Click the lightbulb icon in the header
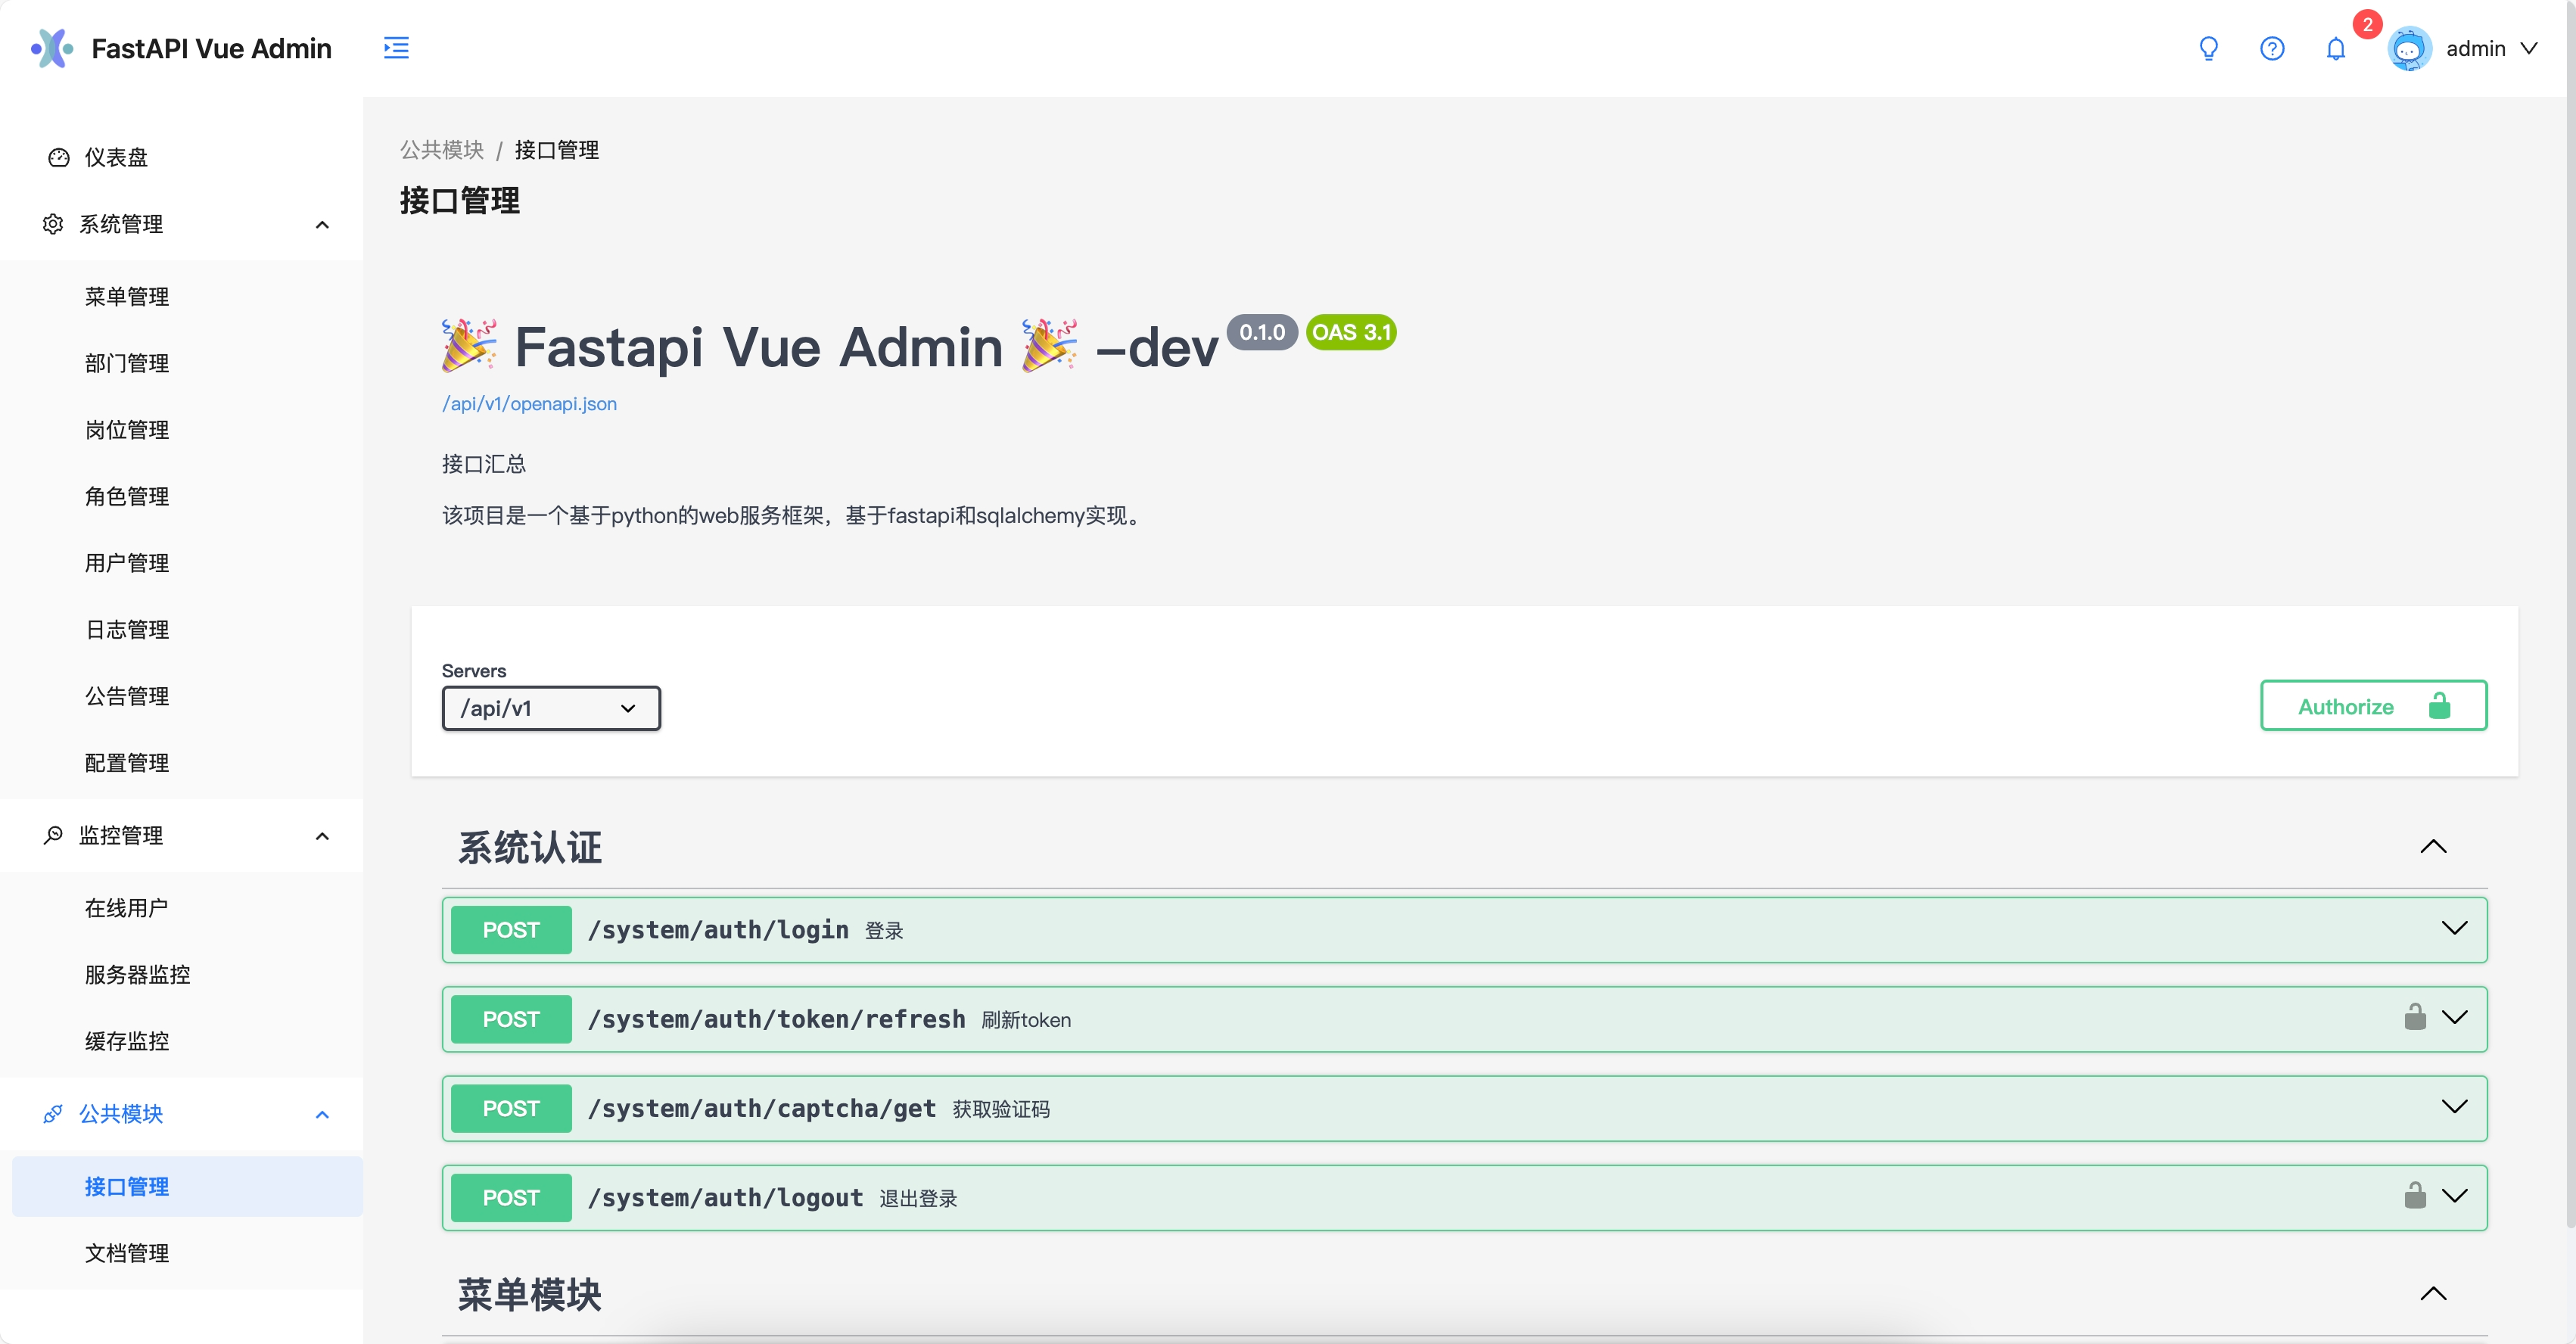Image resolution: width=2576 pixels, height=1344 pixels. click(2208, 48)
